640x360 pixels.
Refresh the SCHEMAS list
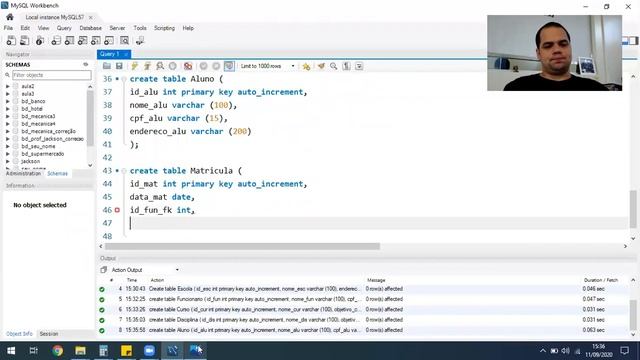[86, 64]
